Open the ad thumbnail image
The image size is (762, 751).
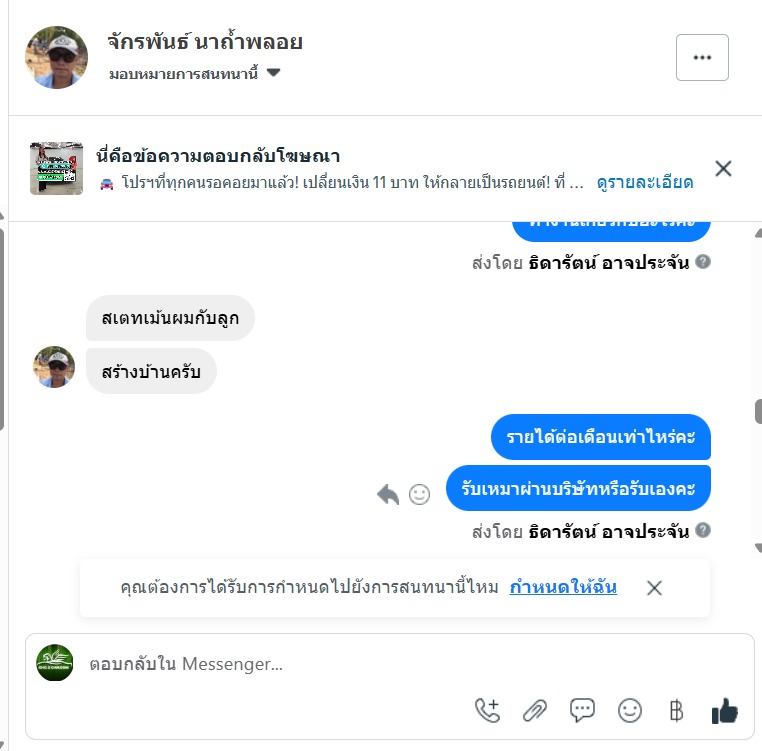(x=56, y=168)
